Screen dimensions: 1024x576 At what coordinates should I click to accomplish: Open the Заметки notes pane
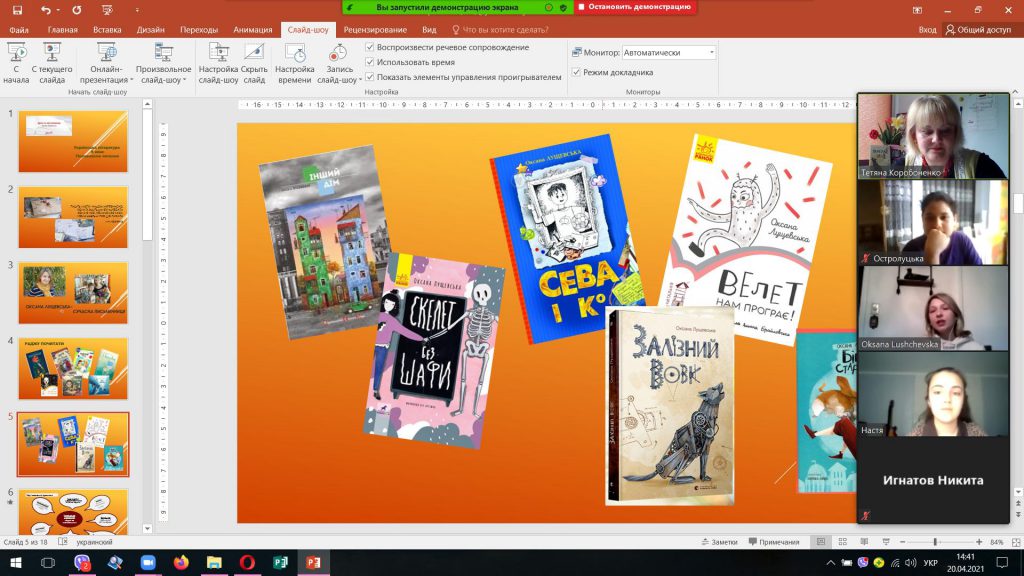pyautogui.click(x=719, y=542)
